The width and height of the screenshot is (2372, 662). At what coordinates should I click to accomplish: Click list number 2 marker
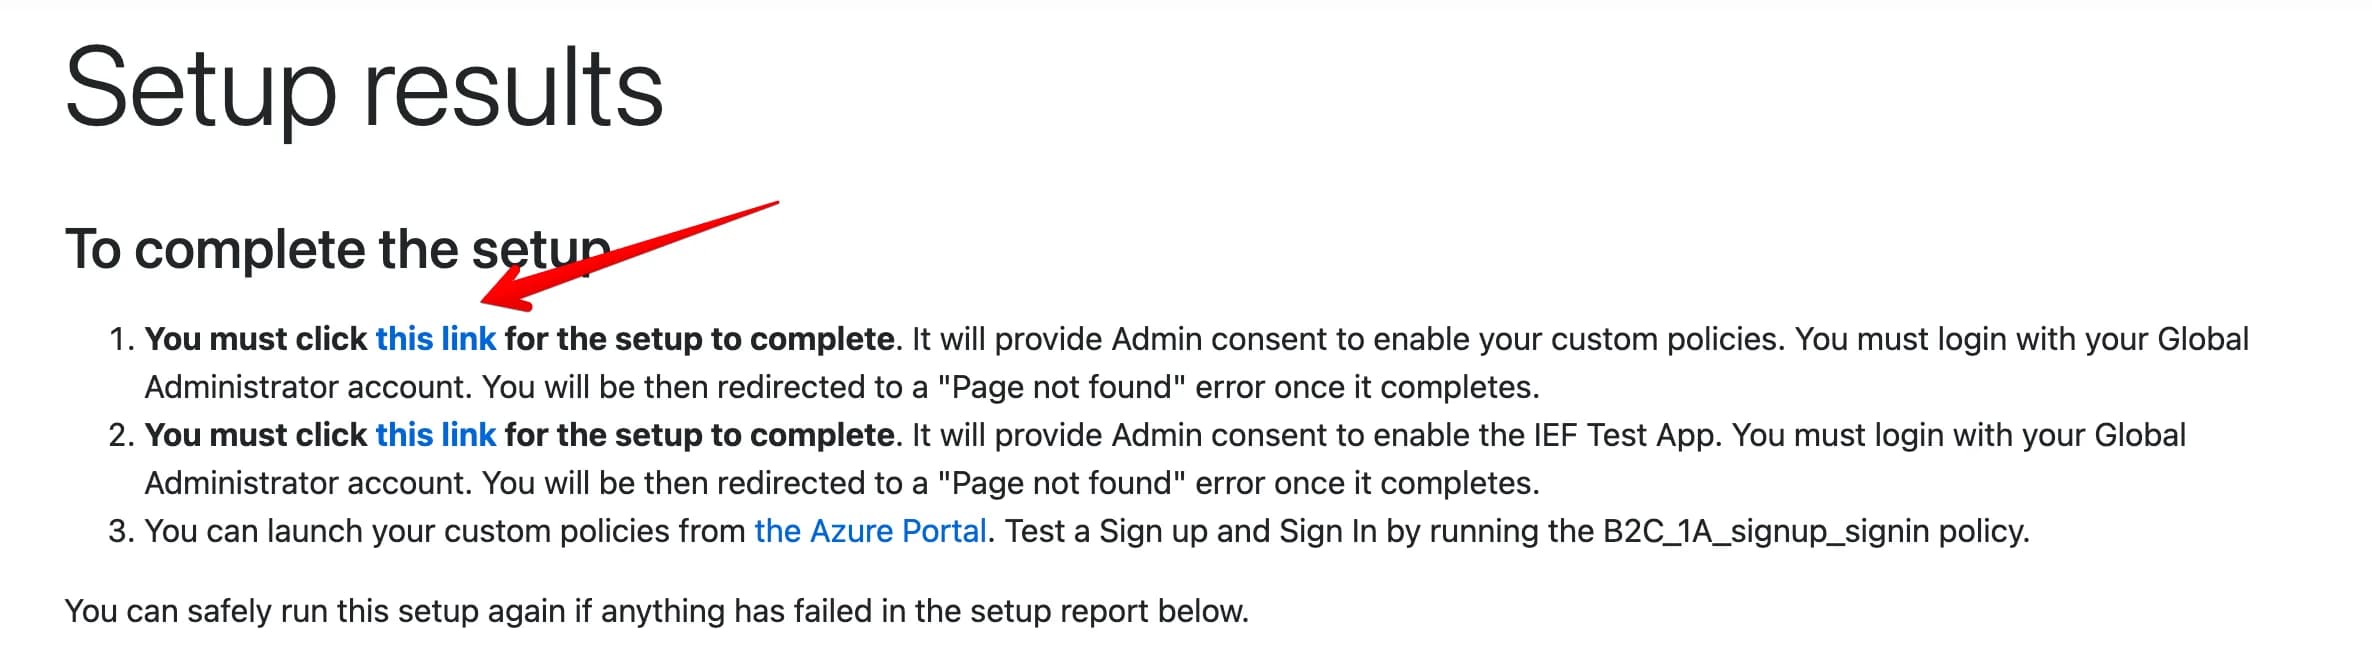pyautogui.click(x=120, y=435)
